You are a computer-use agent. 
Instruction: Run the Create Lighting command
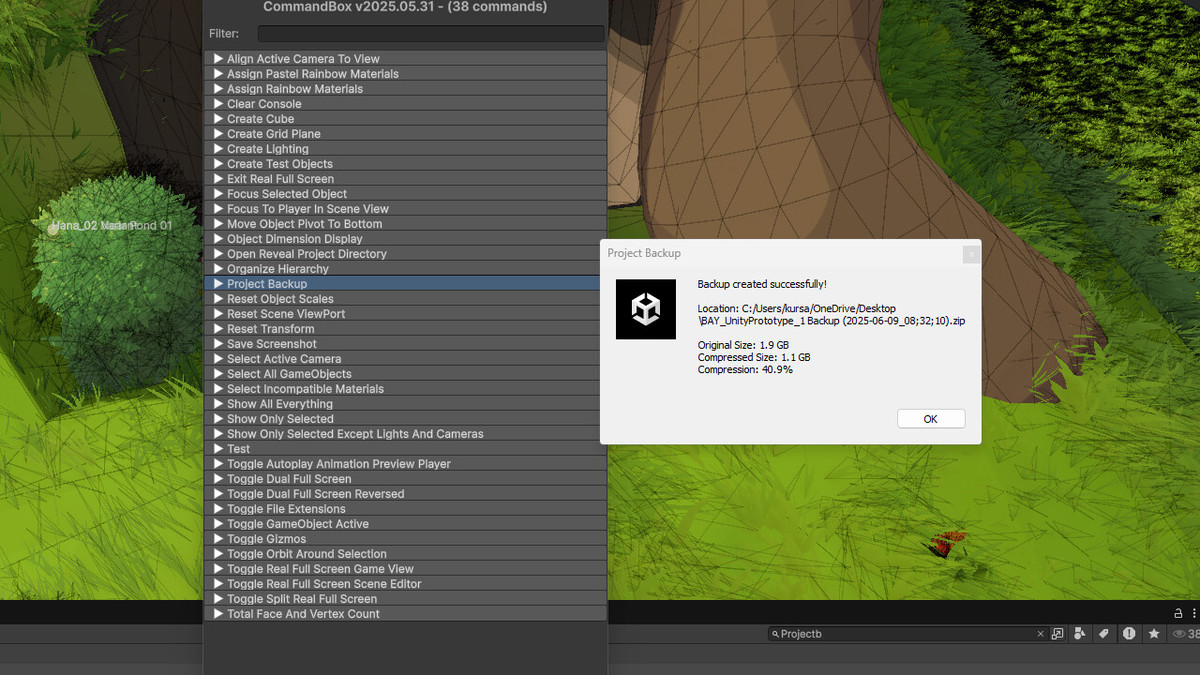[405, 149]
